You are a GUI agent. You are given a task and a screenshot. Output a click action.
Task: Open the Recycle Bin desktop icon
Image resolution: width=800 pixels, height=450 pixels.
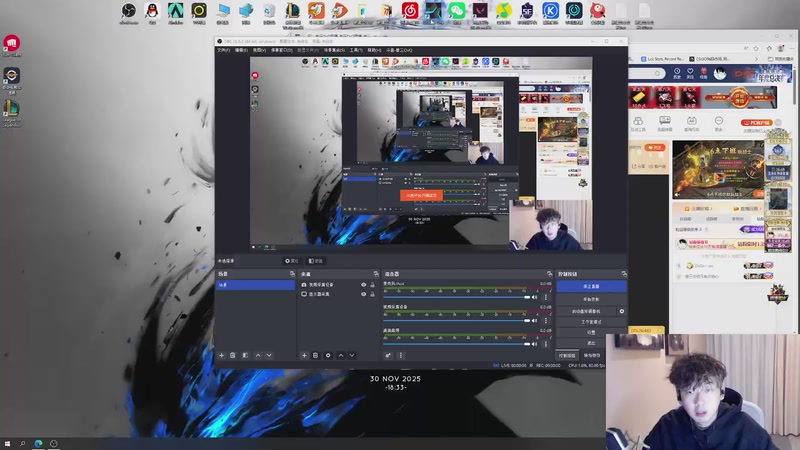click(x=269, y=11)
